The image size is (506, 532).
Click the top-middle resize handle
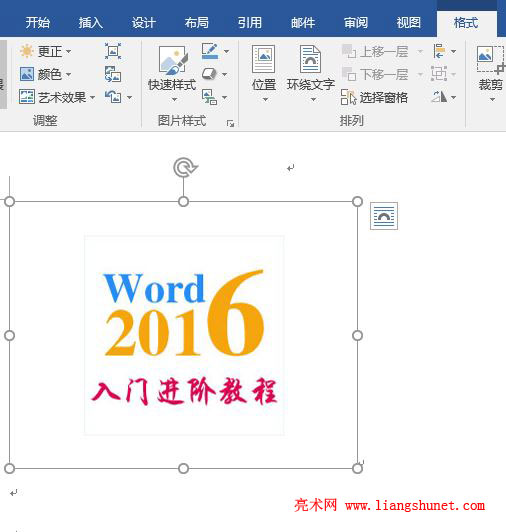183,202
